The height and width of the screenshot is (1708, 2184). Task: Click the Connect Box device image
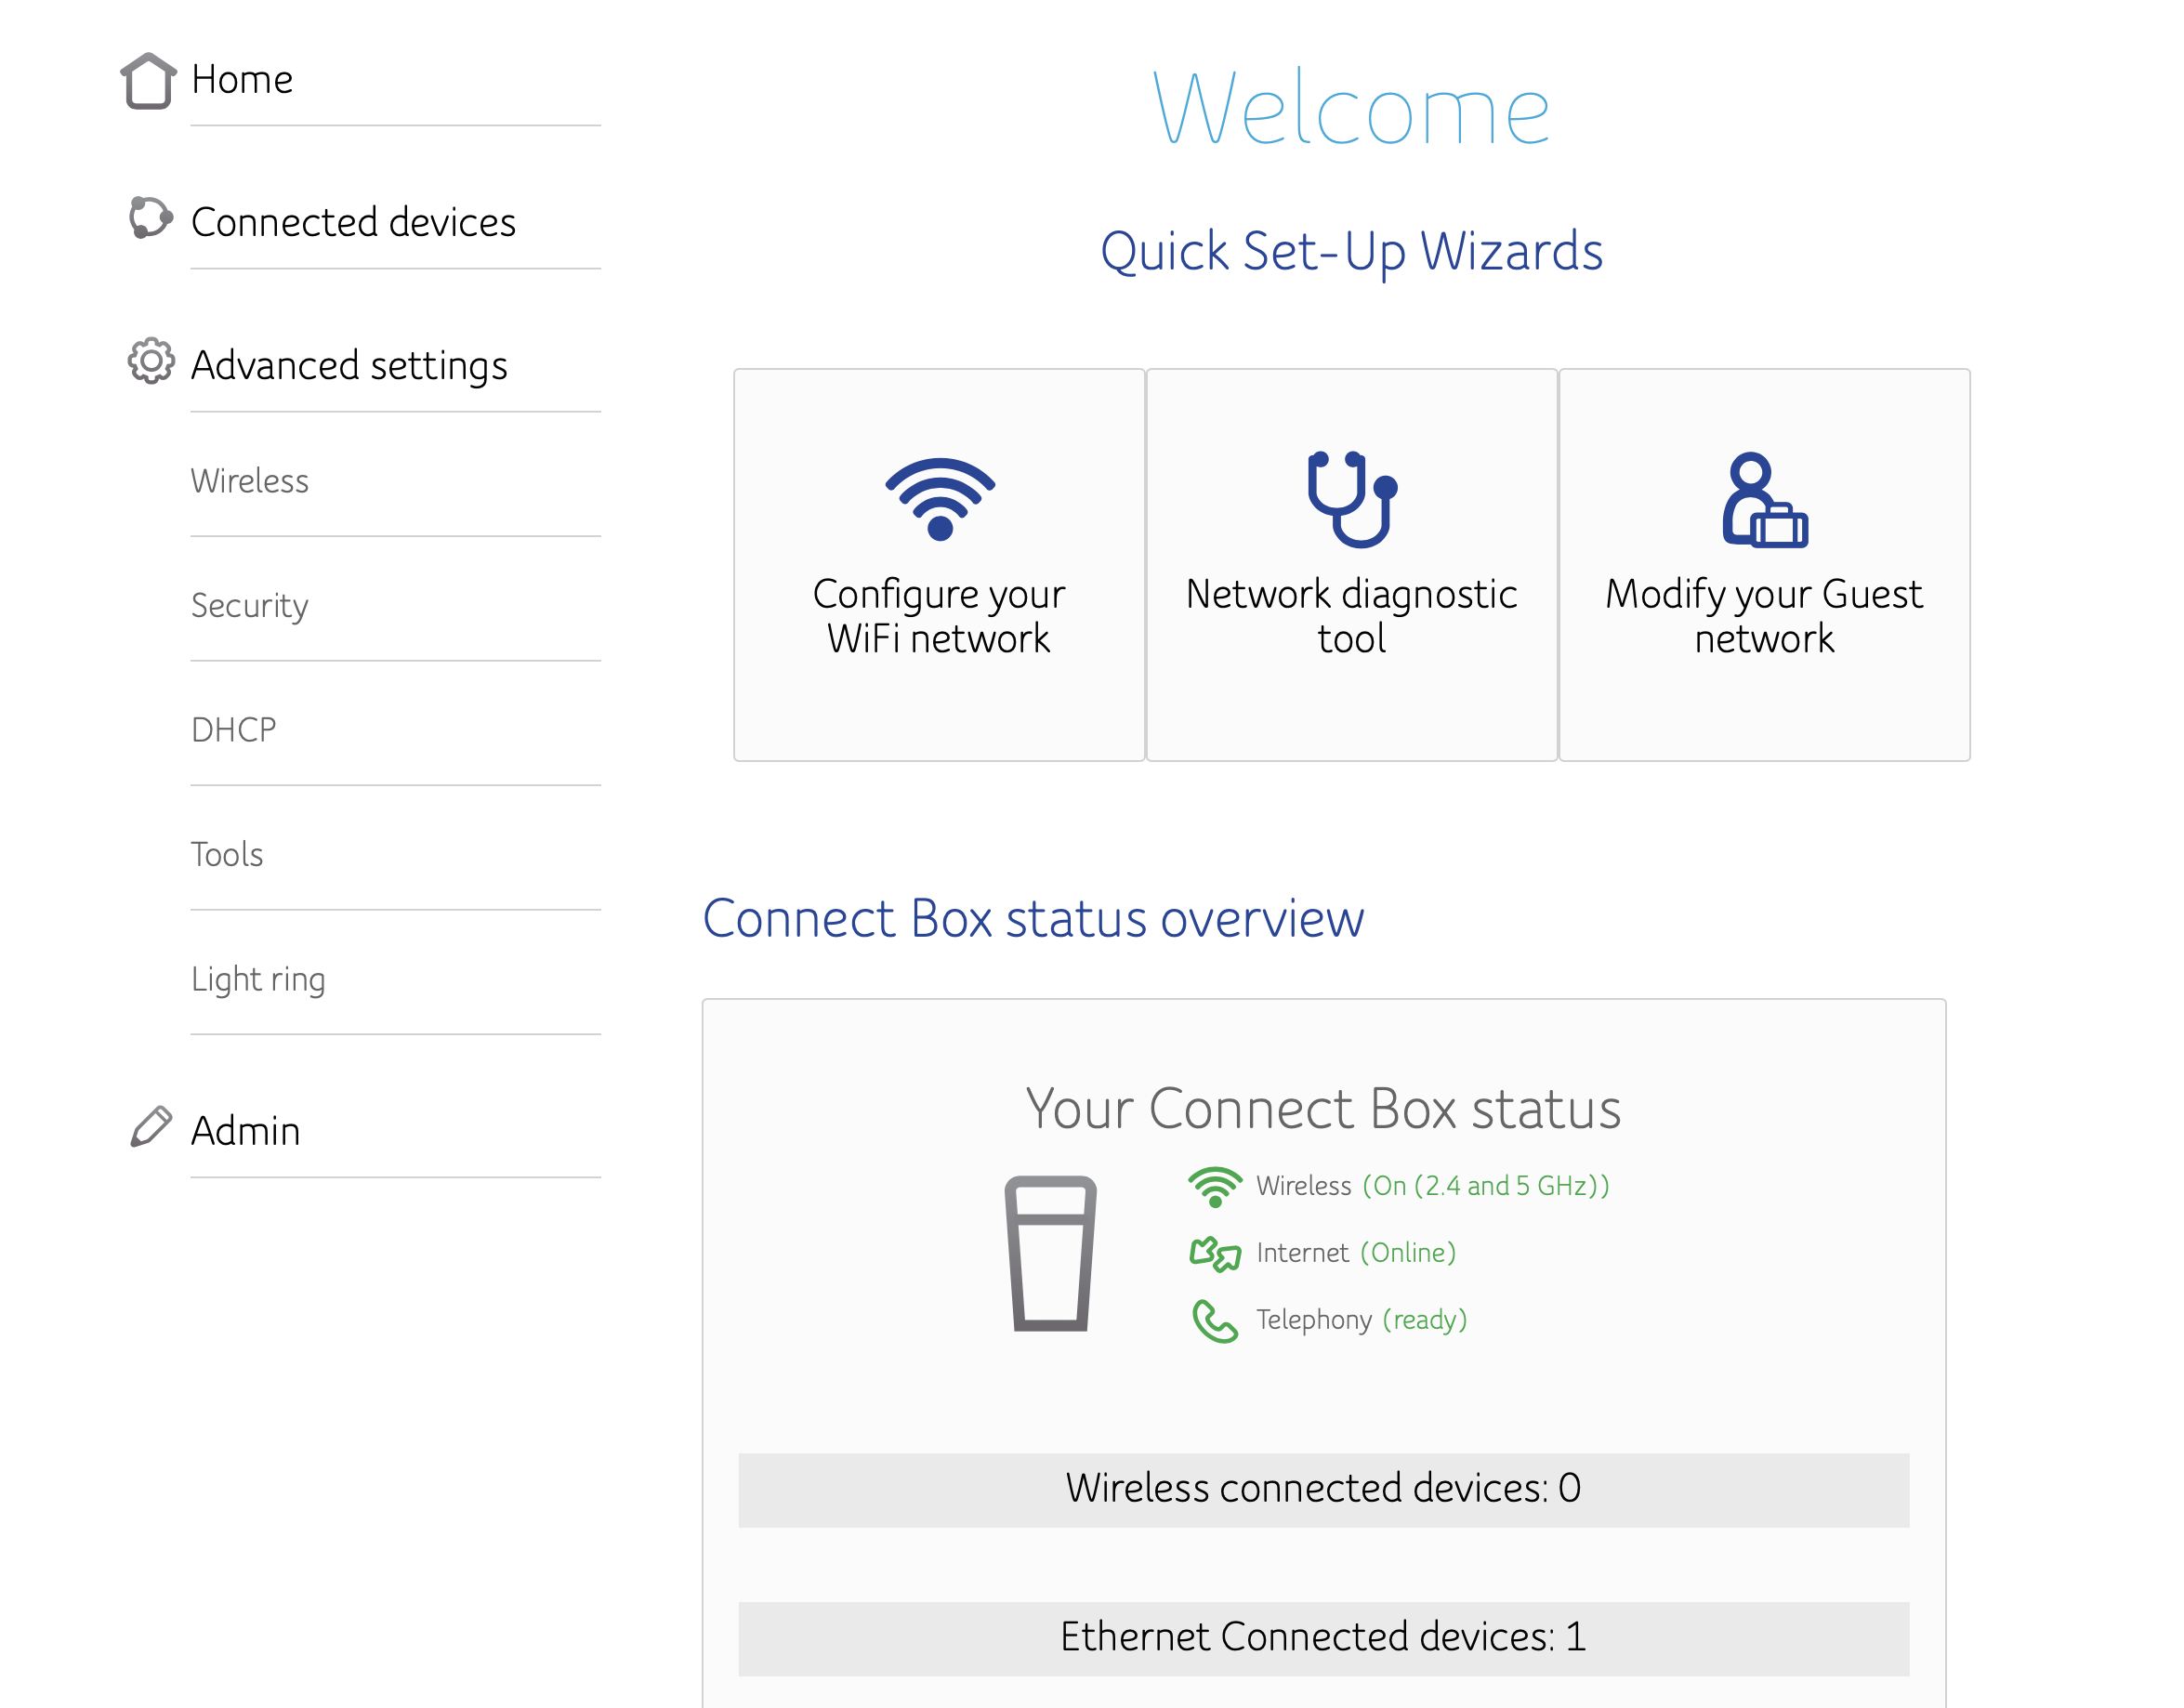[1050, 1254]
